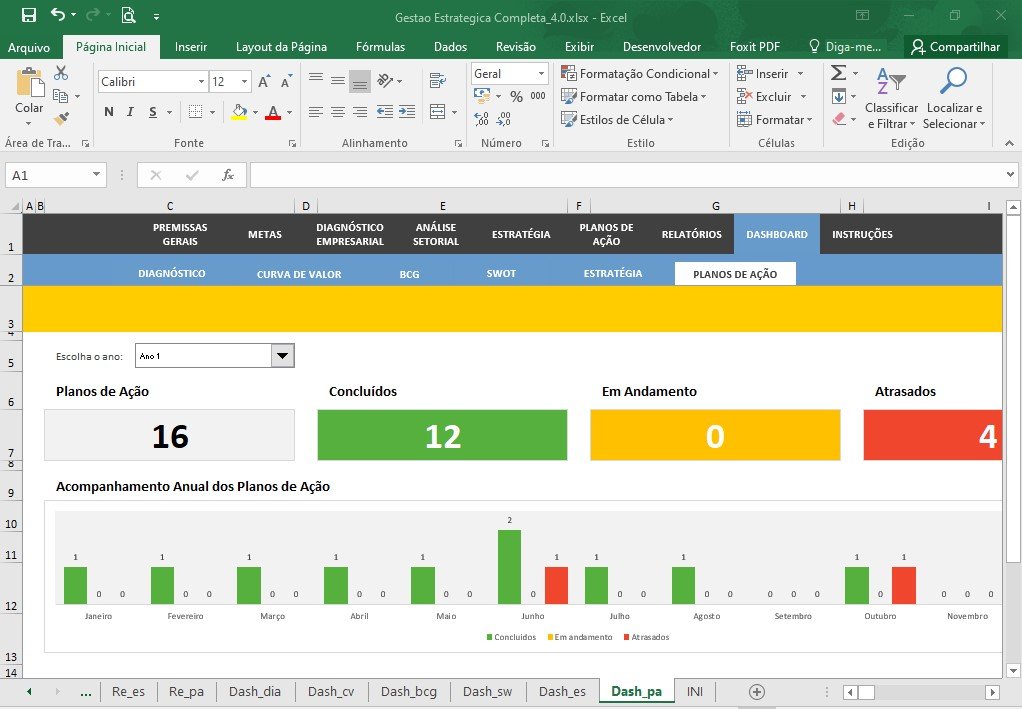This screenshot has width=1022, height=709.
Task: Increase decimal places
Action: coord(482,119)
